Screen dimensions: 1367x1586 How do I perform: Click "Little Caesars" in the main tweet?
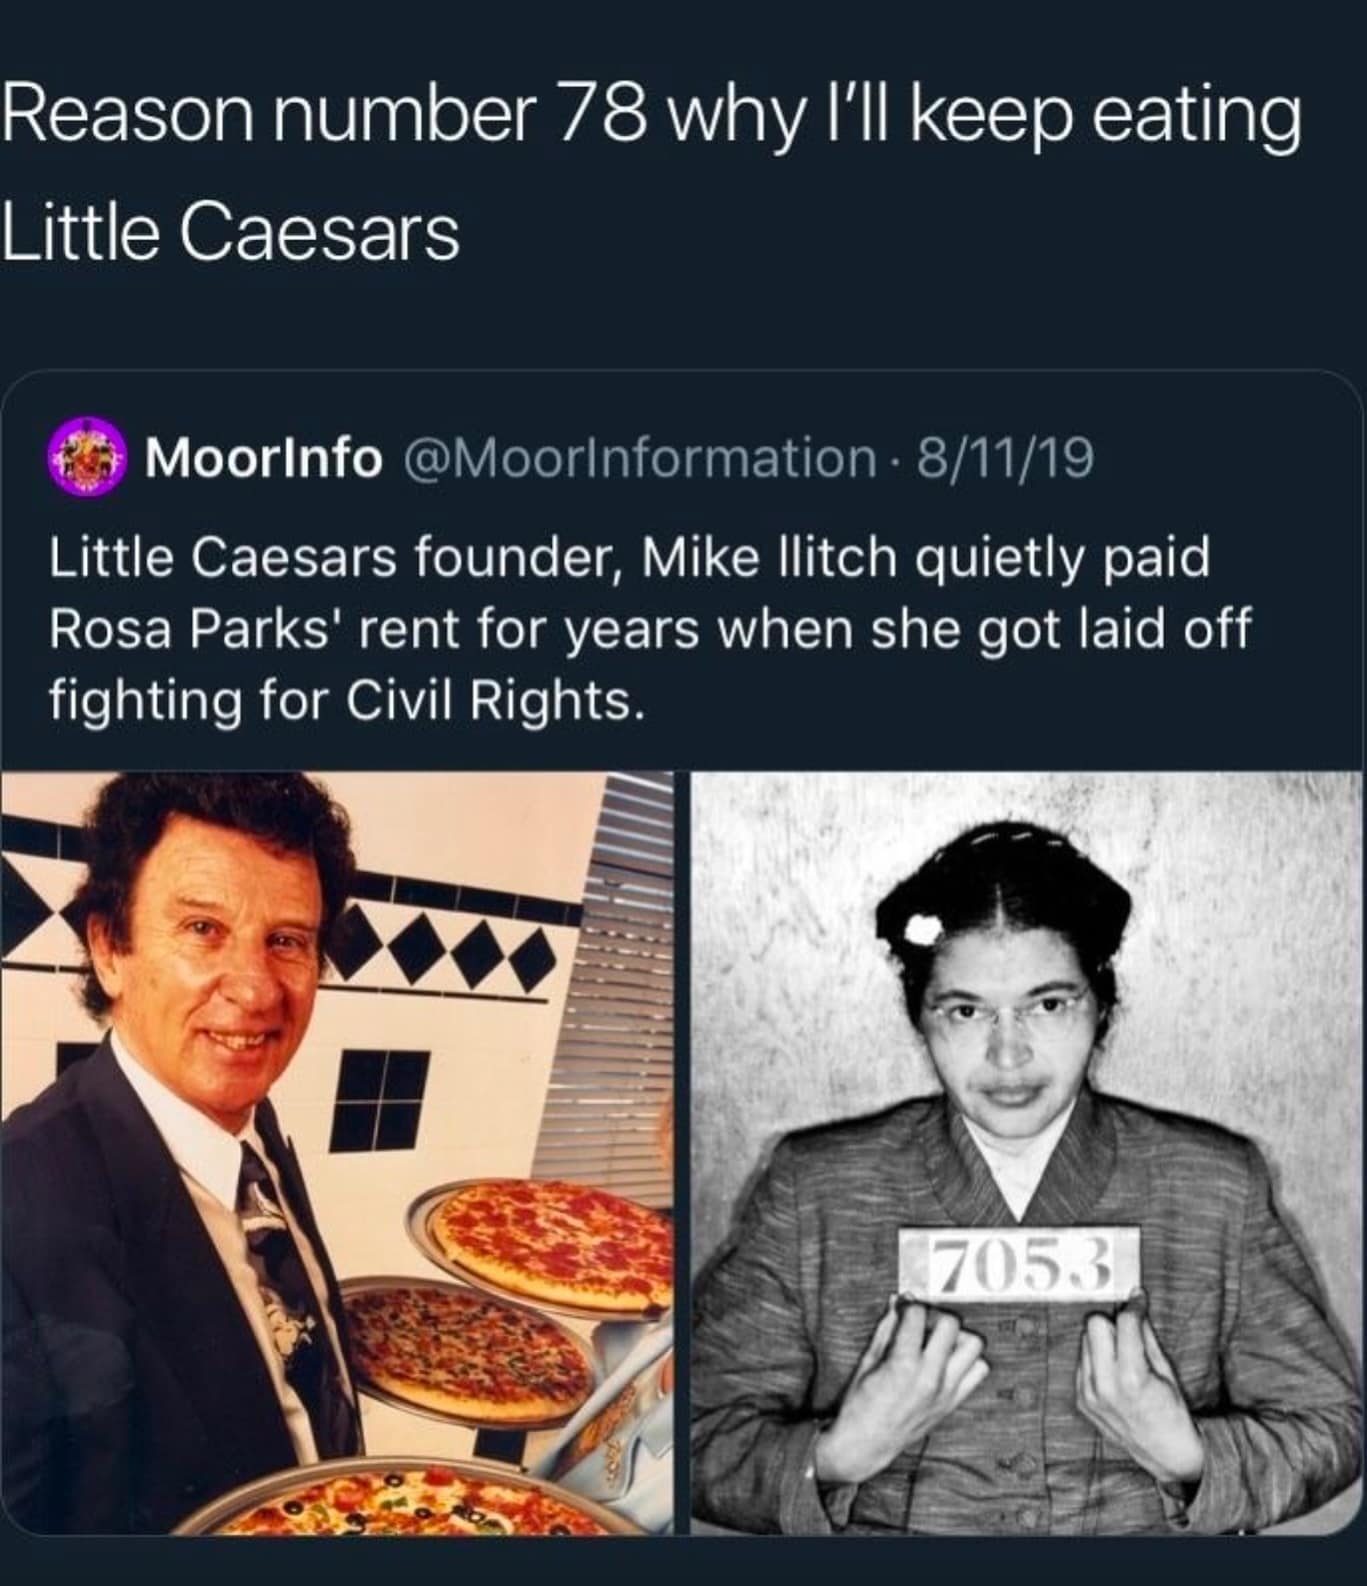click(230, 233)
